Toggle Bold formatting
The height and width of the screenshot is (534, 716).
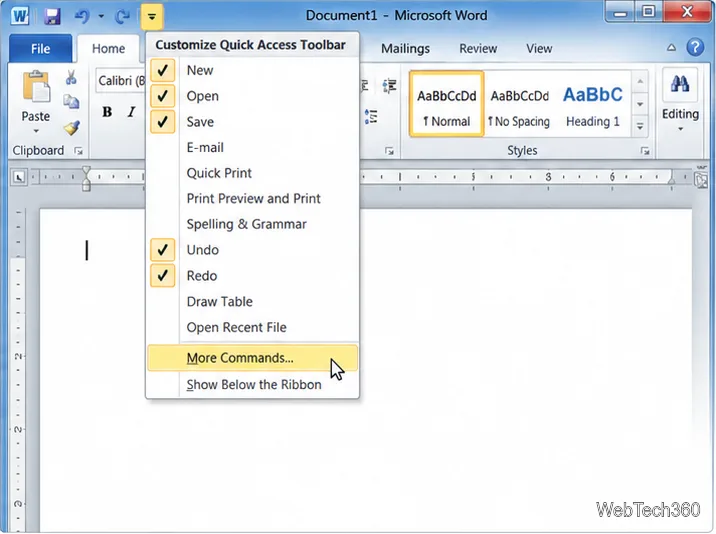click(x=107, y=112)
